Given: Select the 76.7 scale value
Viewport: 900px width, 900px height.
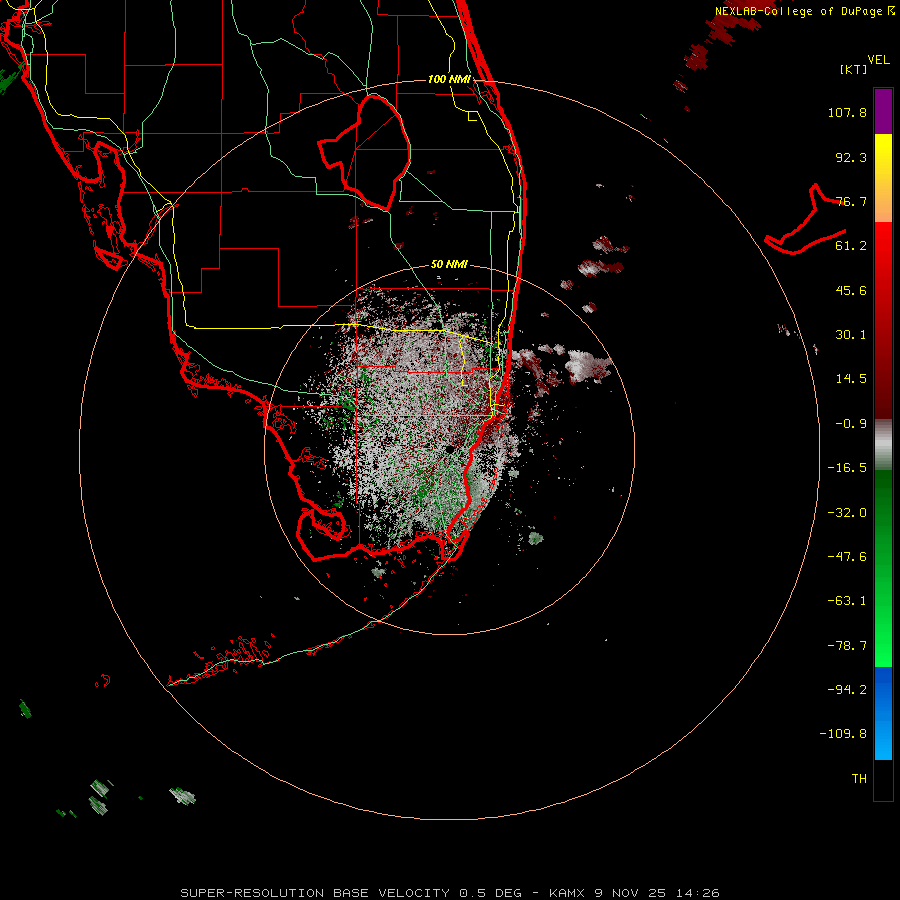Looking at the screenshot, I should click(851, 201).
